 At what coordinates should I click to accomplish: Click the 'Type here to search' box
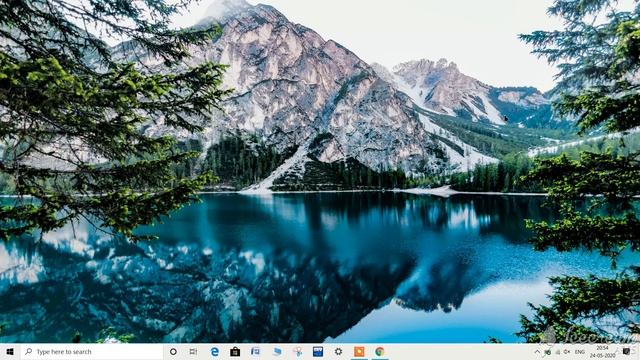(x=92, y=351)
